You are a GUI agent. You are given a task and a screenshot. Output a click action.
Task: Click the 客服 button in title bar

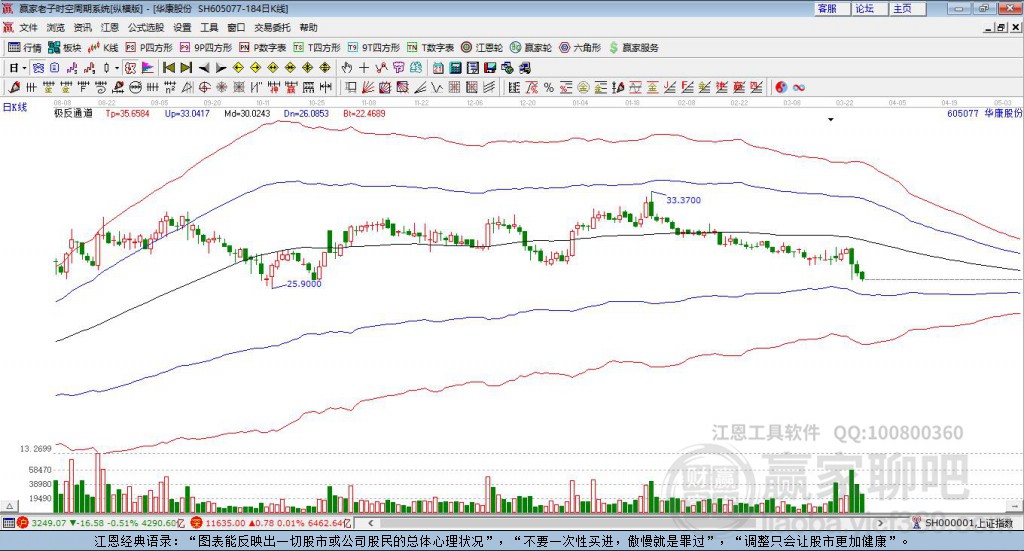[831, 8]
